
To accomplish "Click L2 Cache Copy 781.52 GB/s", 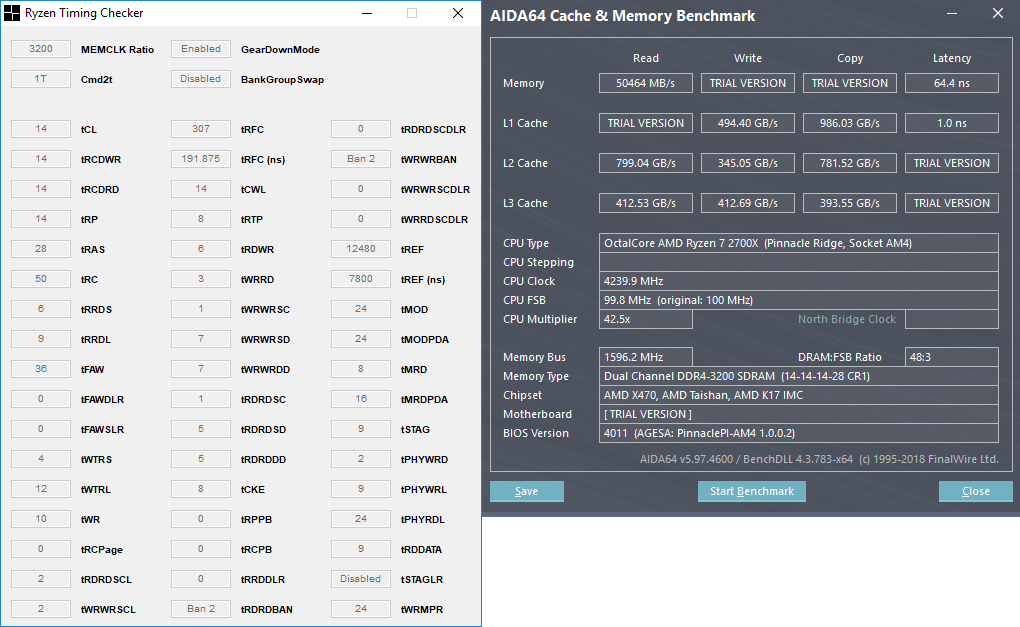I will coord(850,163).
